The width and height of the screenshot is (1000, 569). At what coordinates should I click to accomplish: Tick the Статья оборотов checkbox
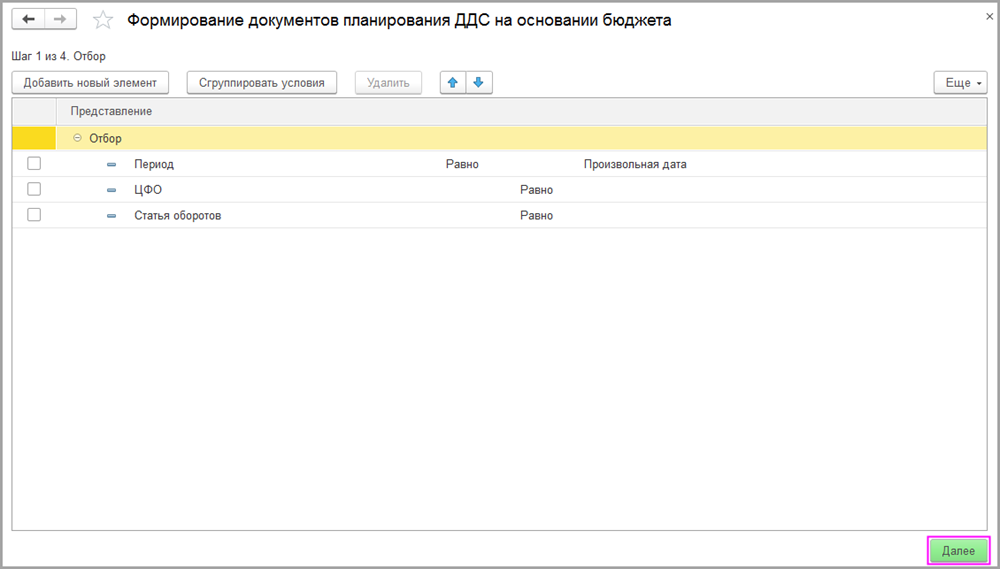[x=34, y=215]
